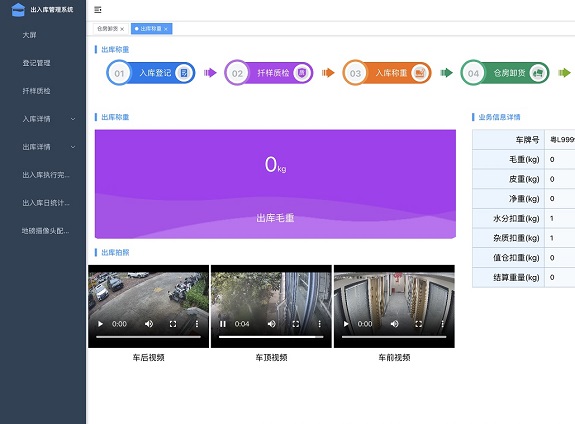Image resolution: width=575 pixels, height=424 pixels.
Task: Fullscreen the 车前视频 video
Action: click(419, 324)
